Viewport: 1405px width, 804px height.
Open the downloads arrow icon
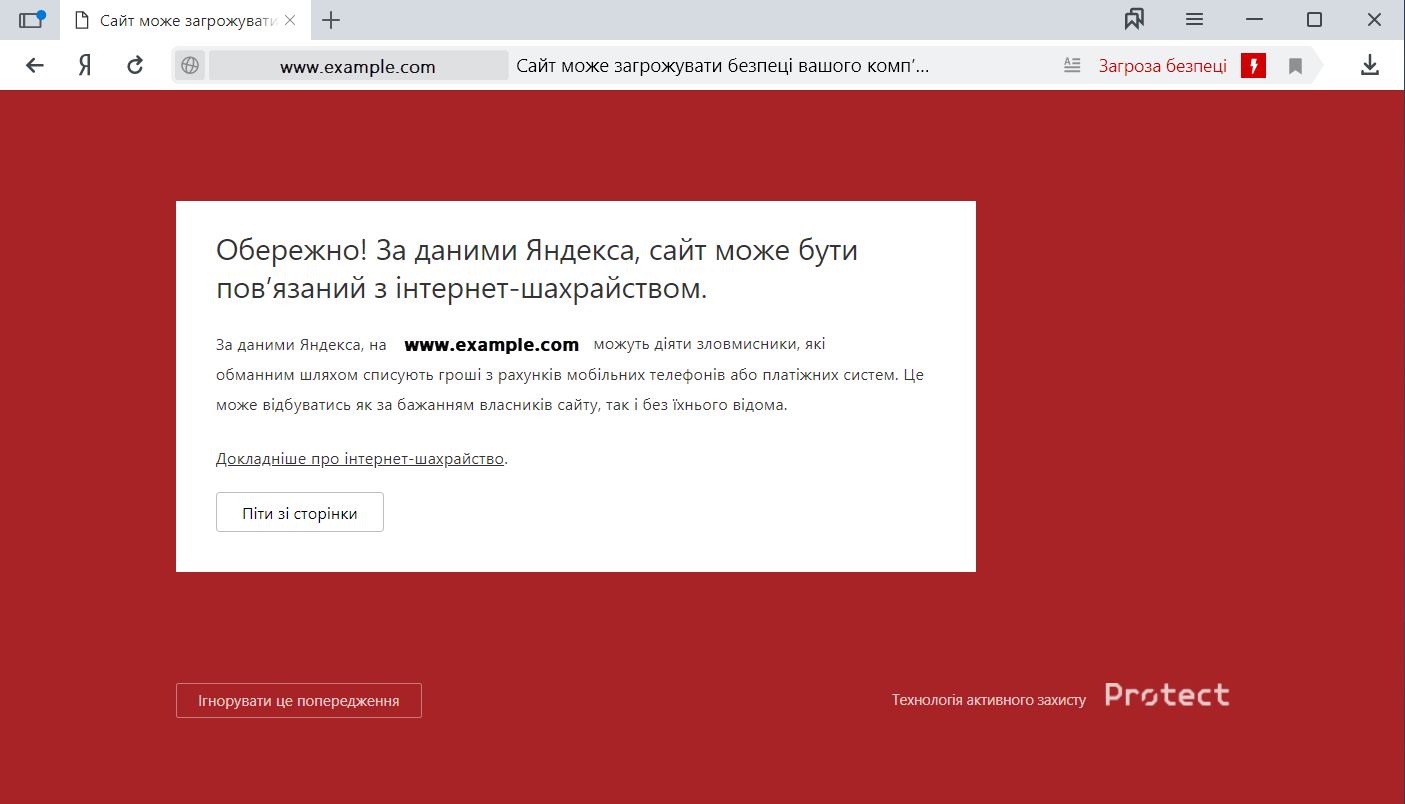[1370, 66]
